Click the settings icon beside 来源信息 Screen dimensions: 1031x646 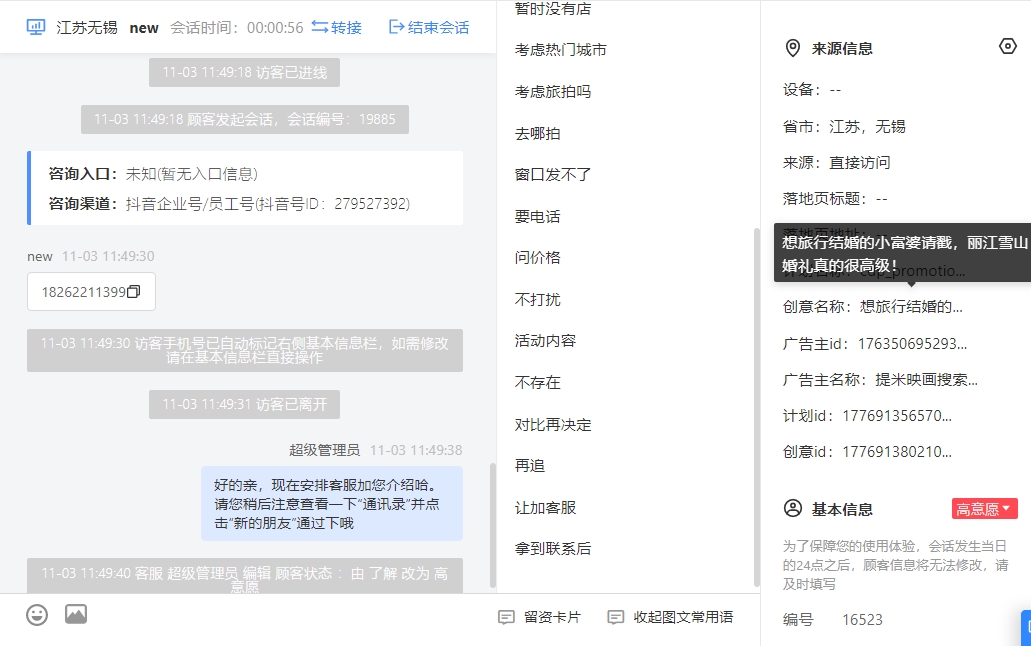[x=1007, y=47]
